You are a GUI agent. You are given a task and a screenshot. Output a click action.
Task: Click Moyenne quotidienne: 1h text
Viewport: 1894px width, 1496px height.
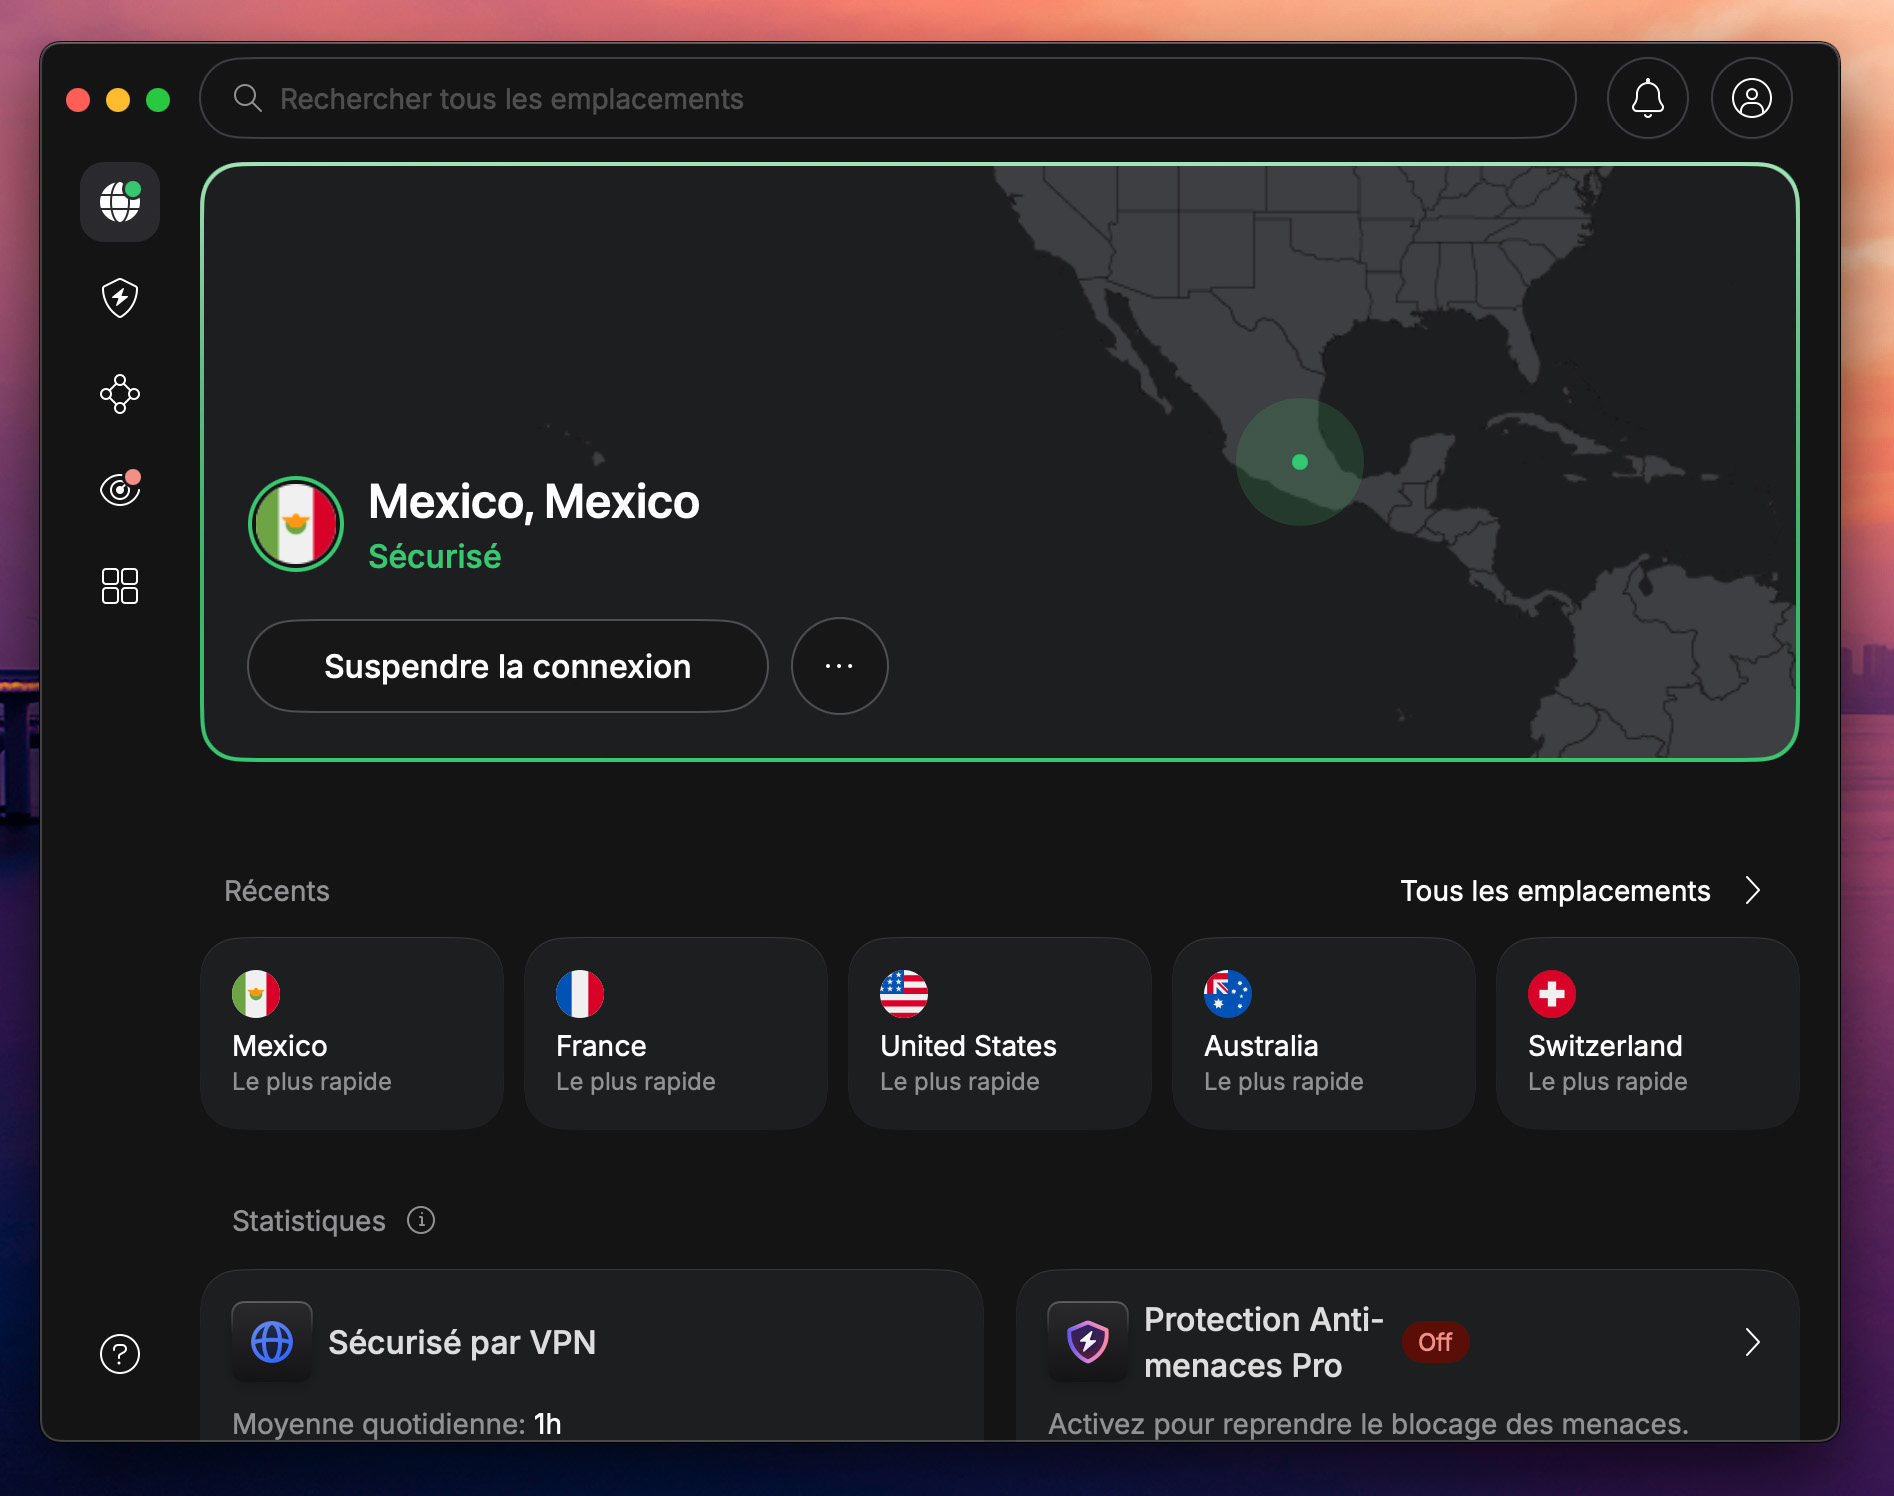coord(397,1424)
